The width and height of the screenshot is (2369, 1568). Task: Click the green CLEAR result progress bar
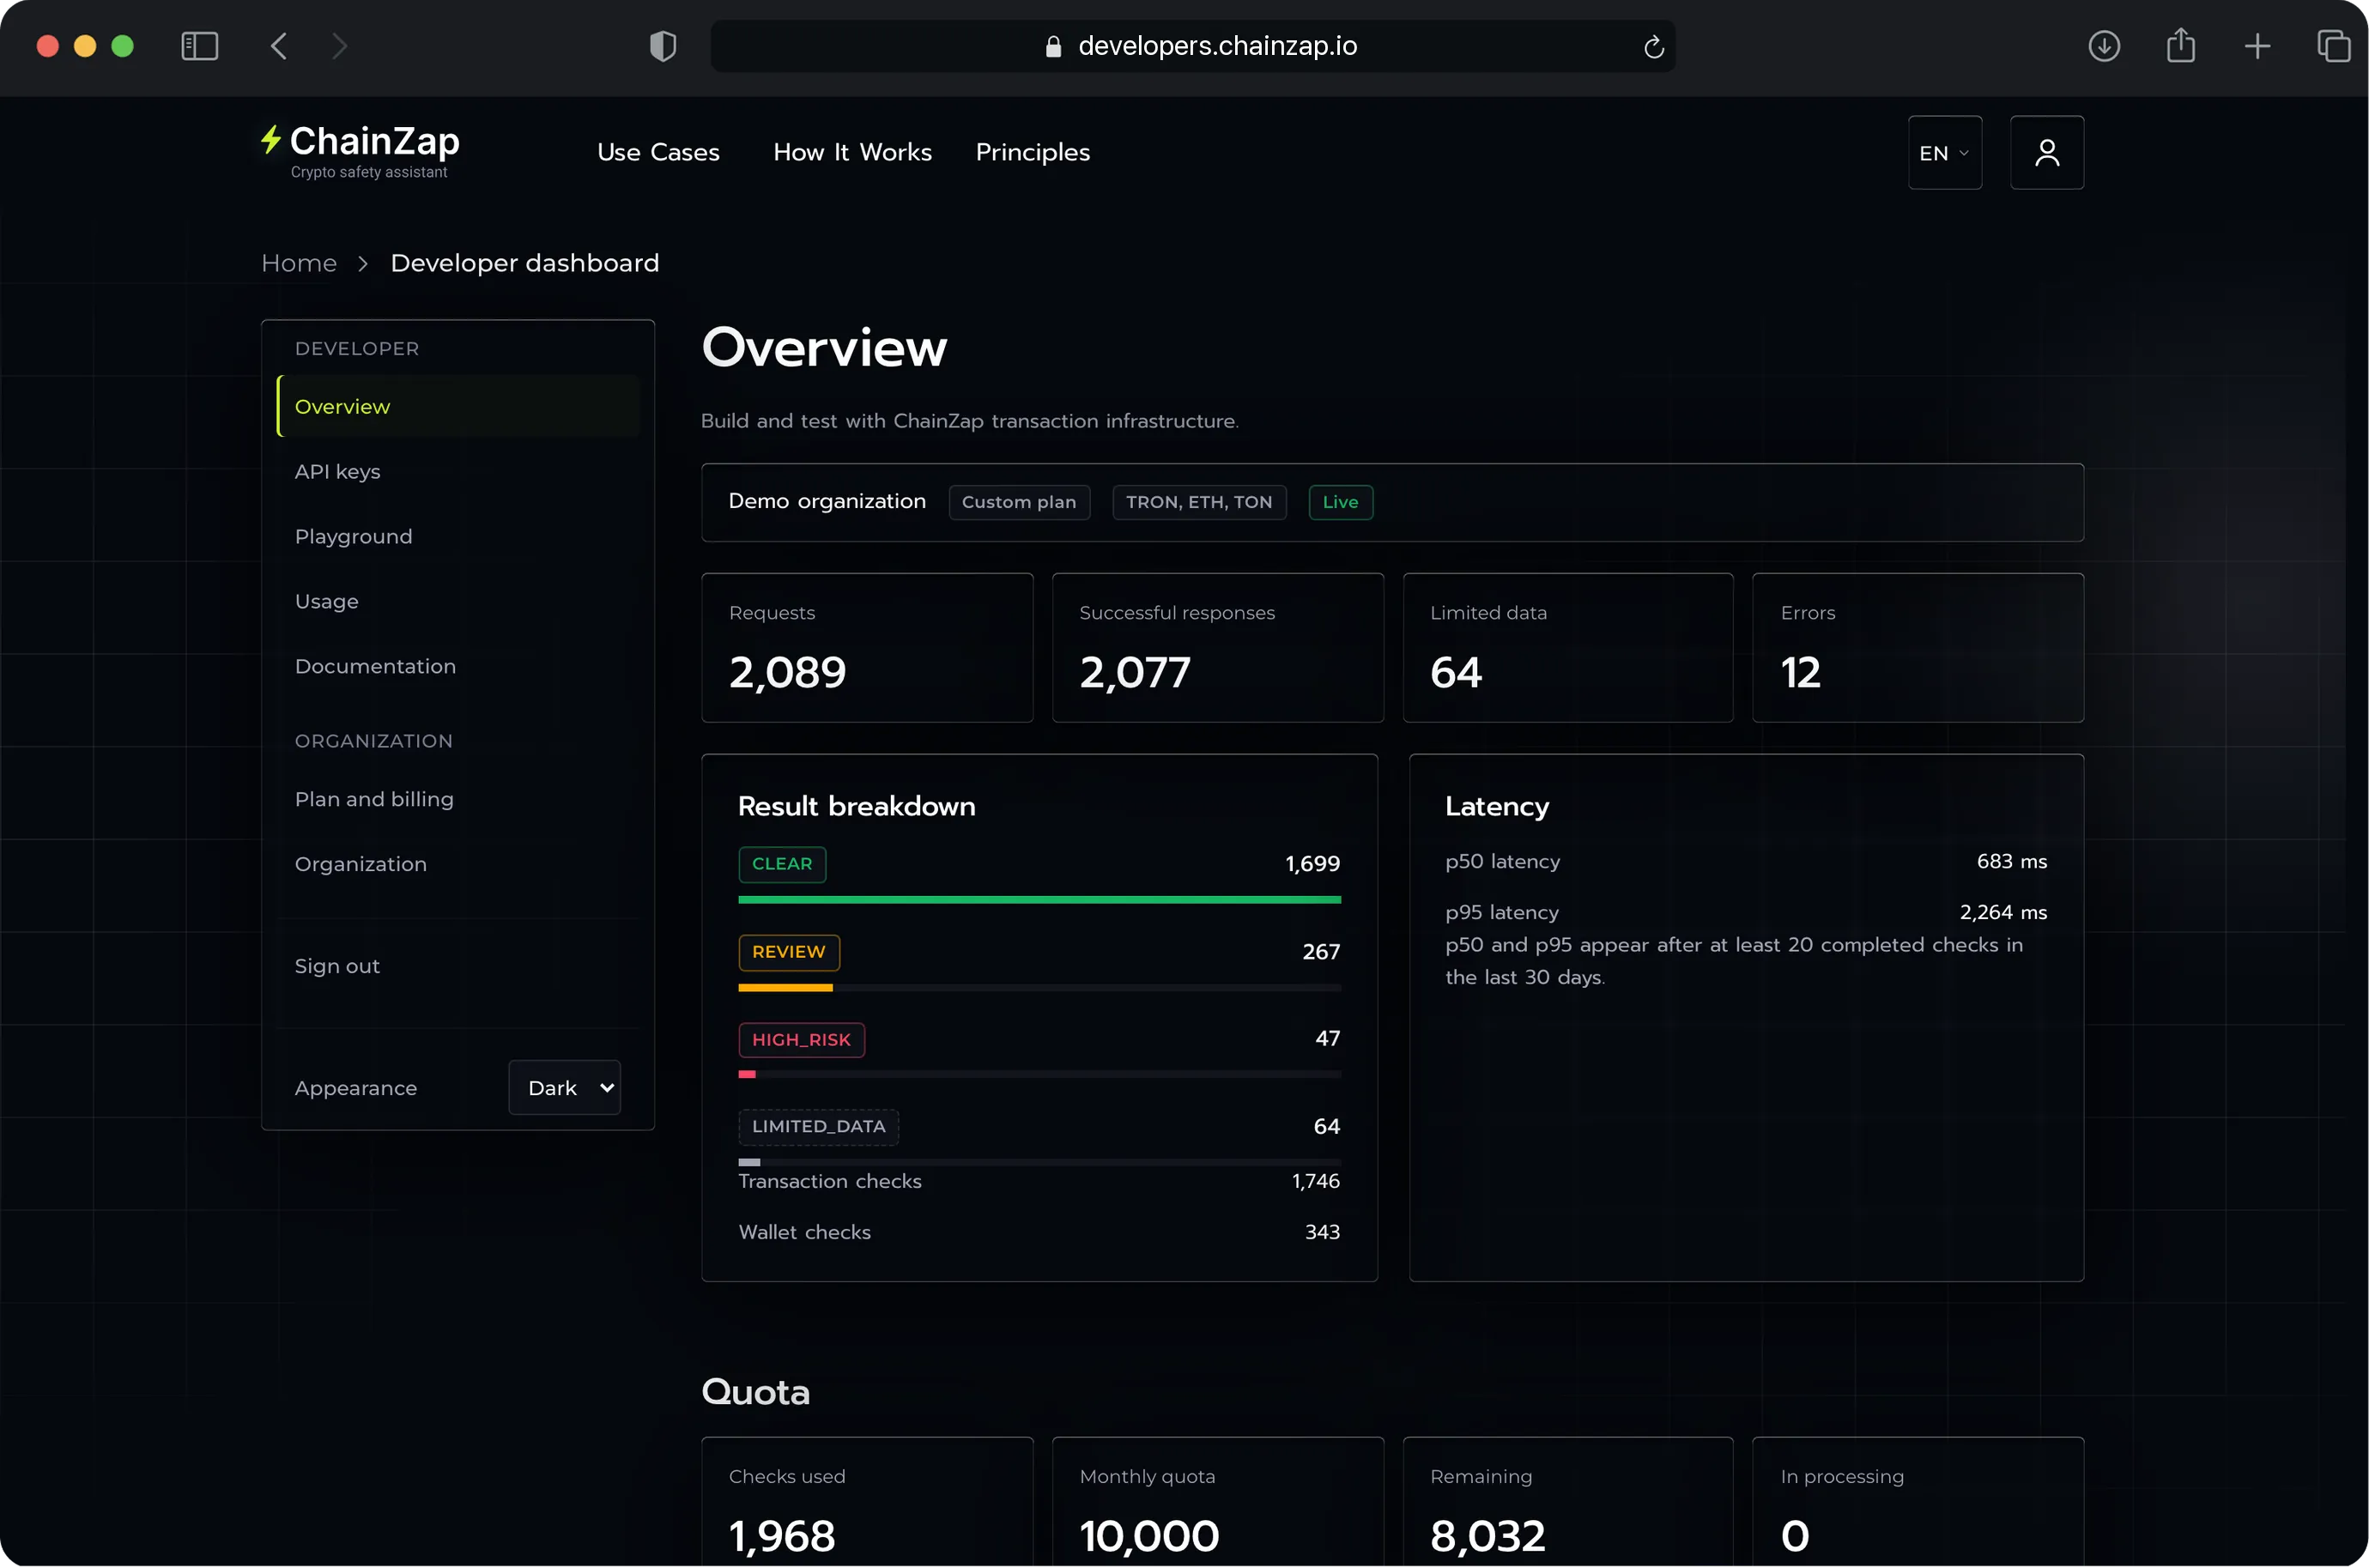[x=1039, y=899]
